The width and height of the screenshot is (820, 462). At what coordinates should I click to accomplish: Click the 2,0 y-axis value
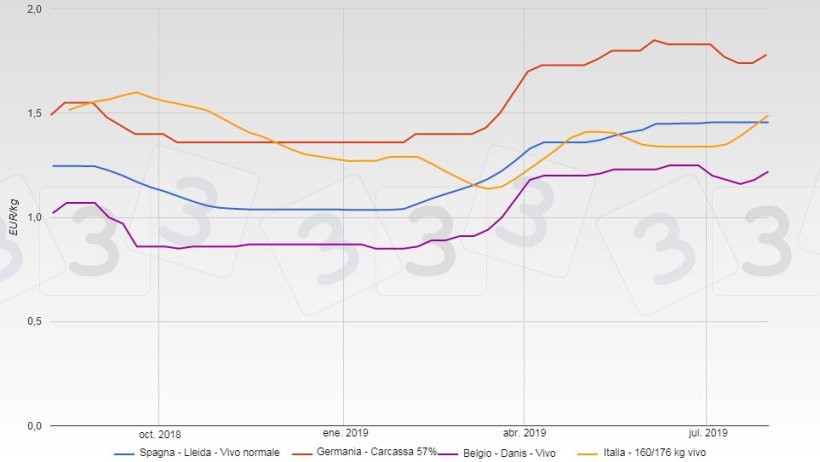tap(34, 9)
